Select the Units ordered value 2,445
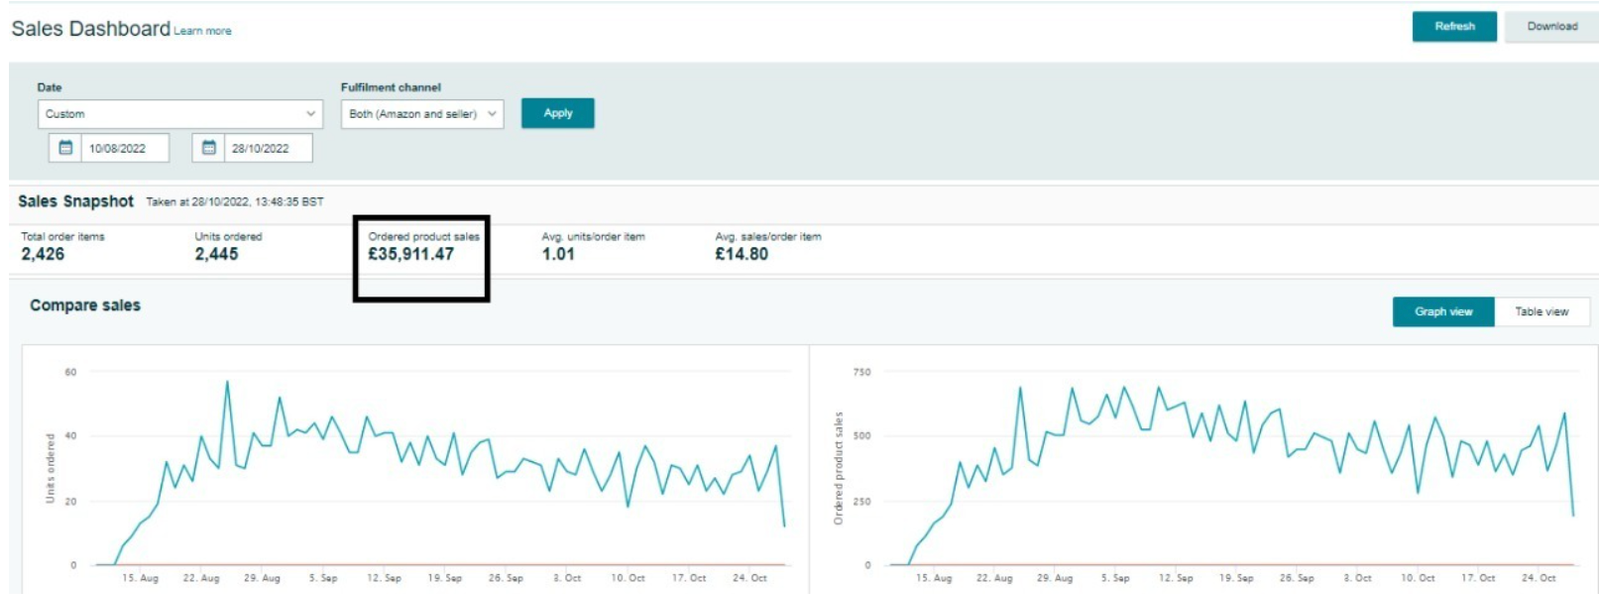The height and width of the screenshot is (595, 1600). (x=216, y=254)
